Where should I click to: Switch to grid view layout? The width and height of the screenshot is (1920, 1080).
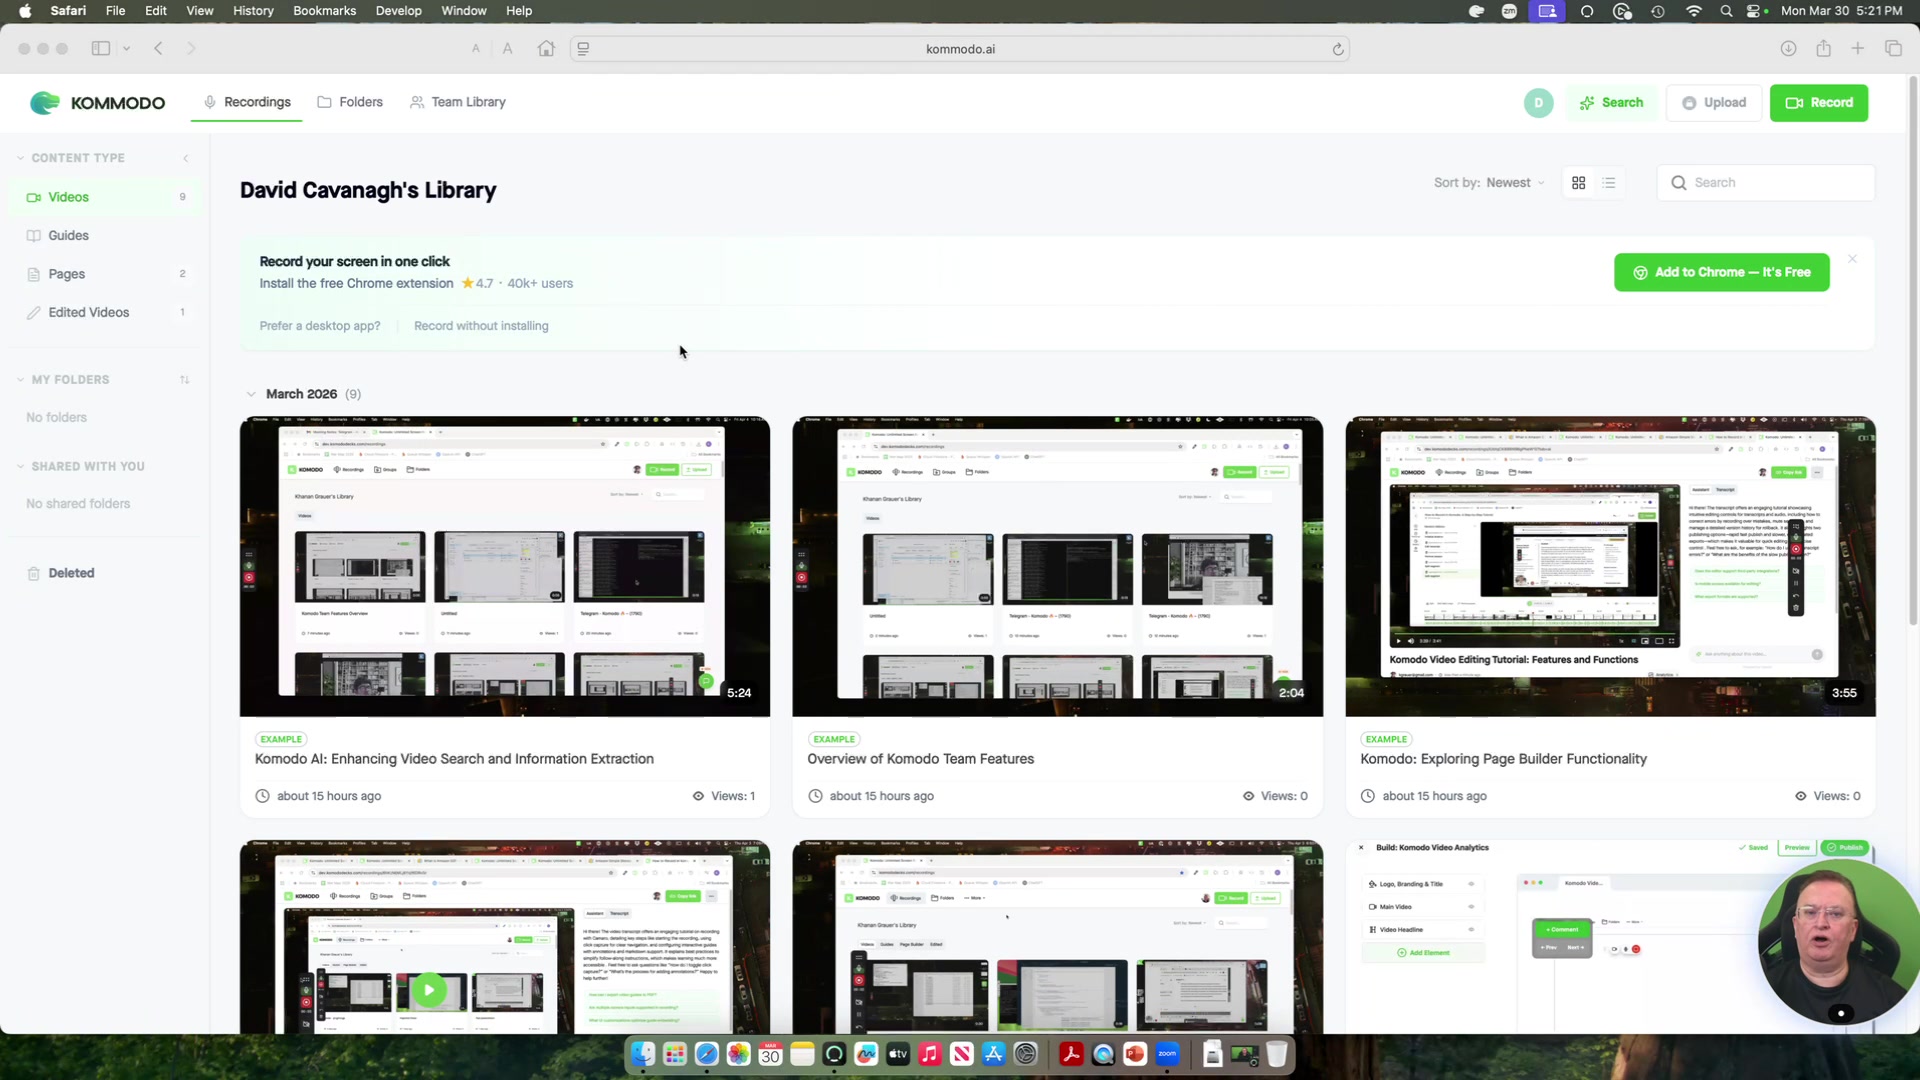[1578, 183]
